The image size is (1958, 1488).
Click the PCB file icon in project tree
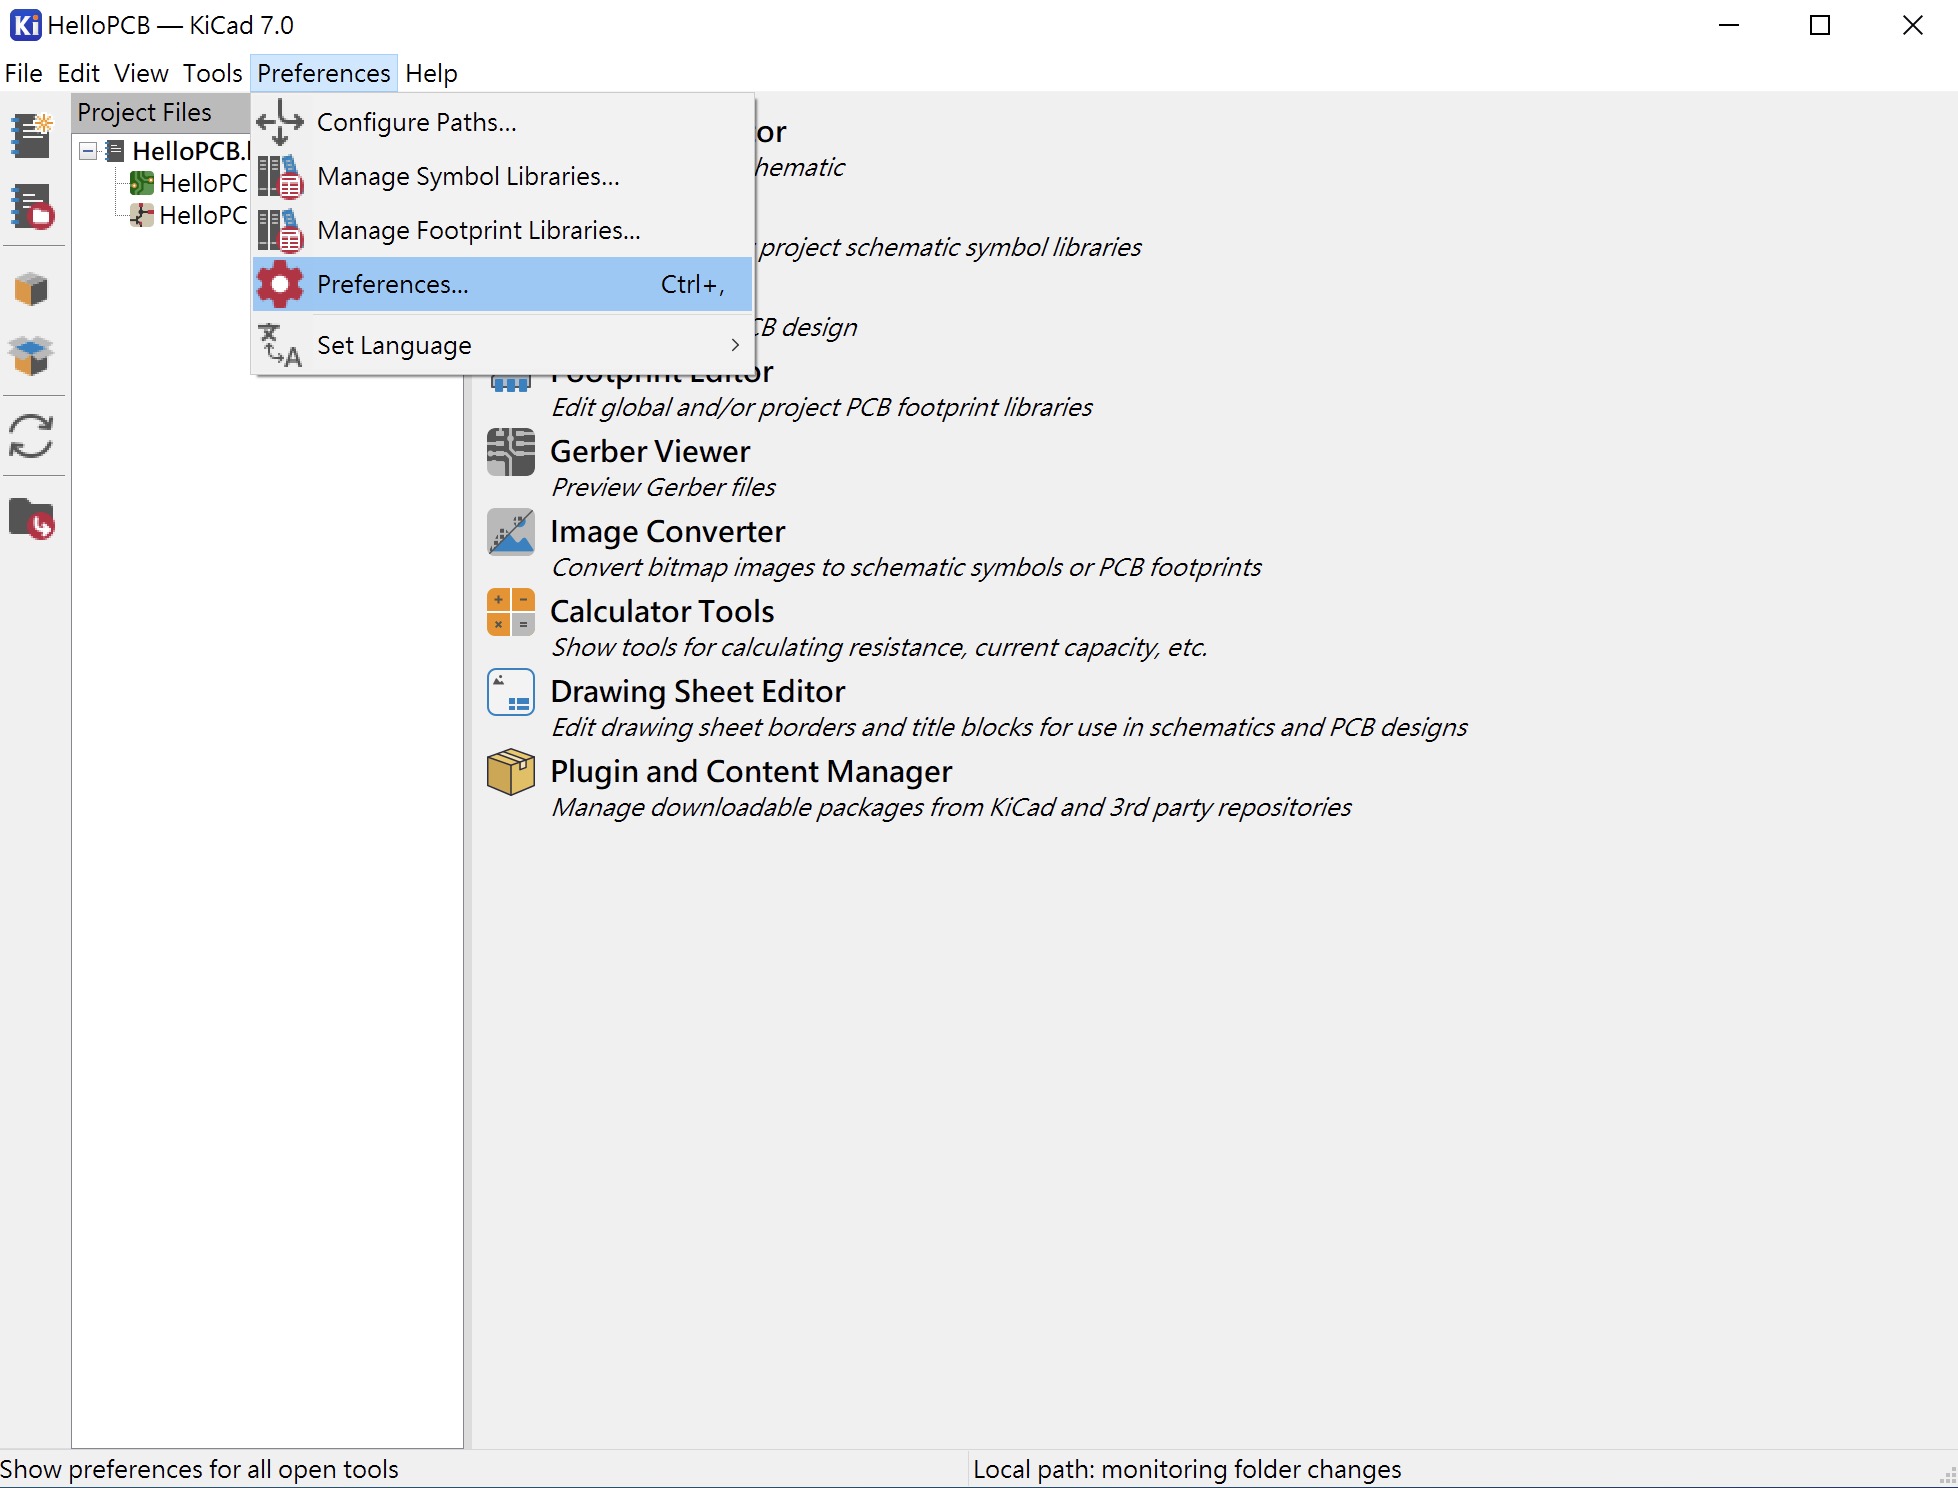pyautogui.click(x=142, y=183)
